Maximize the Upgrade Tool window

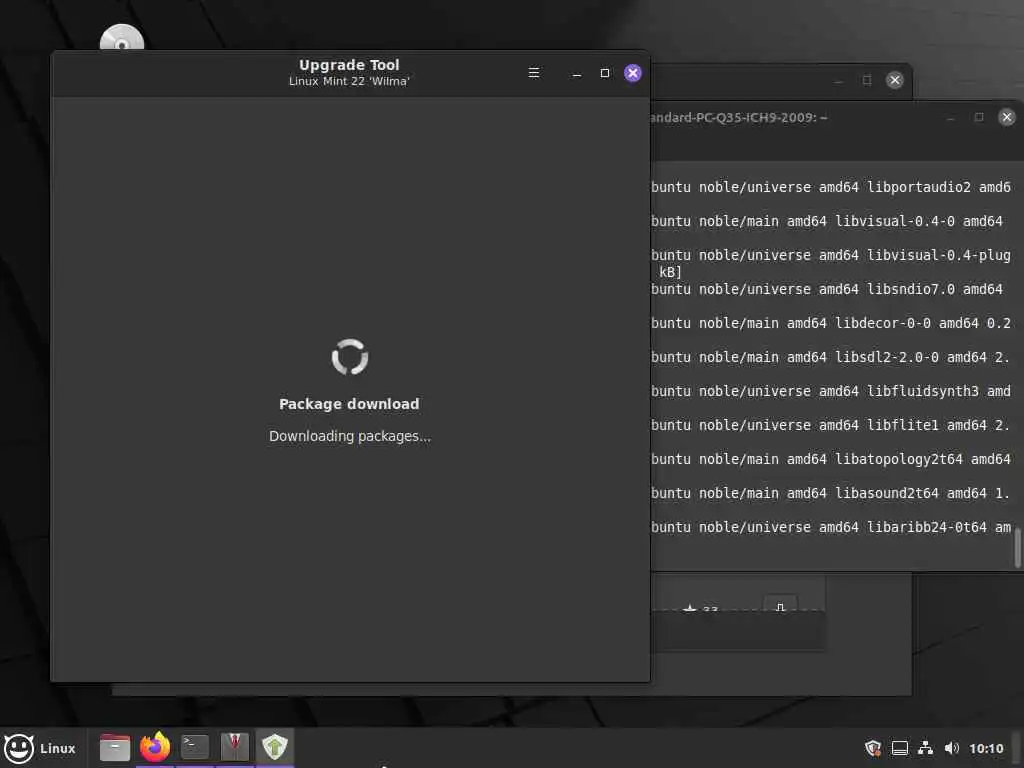(605, 73)
